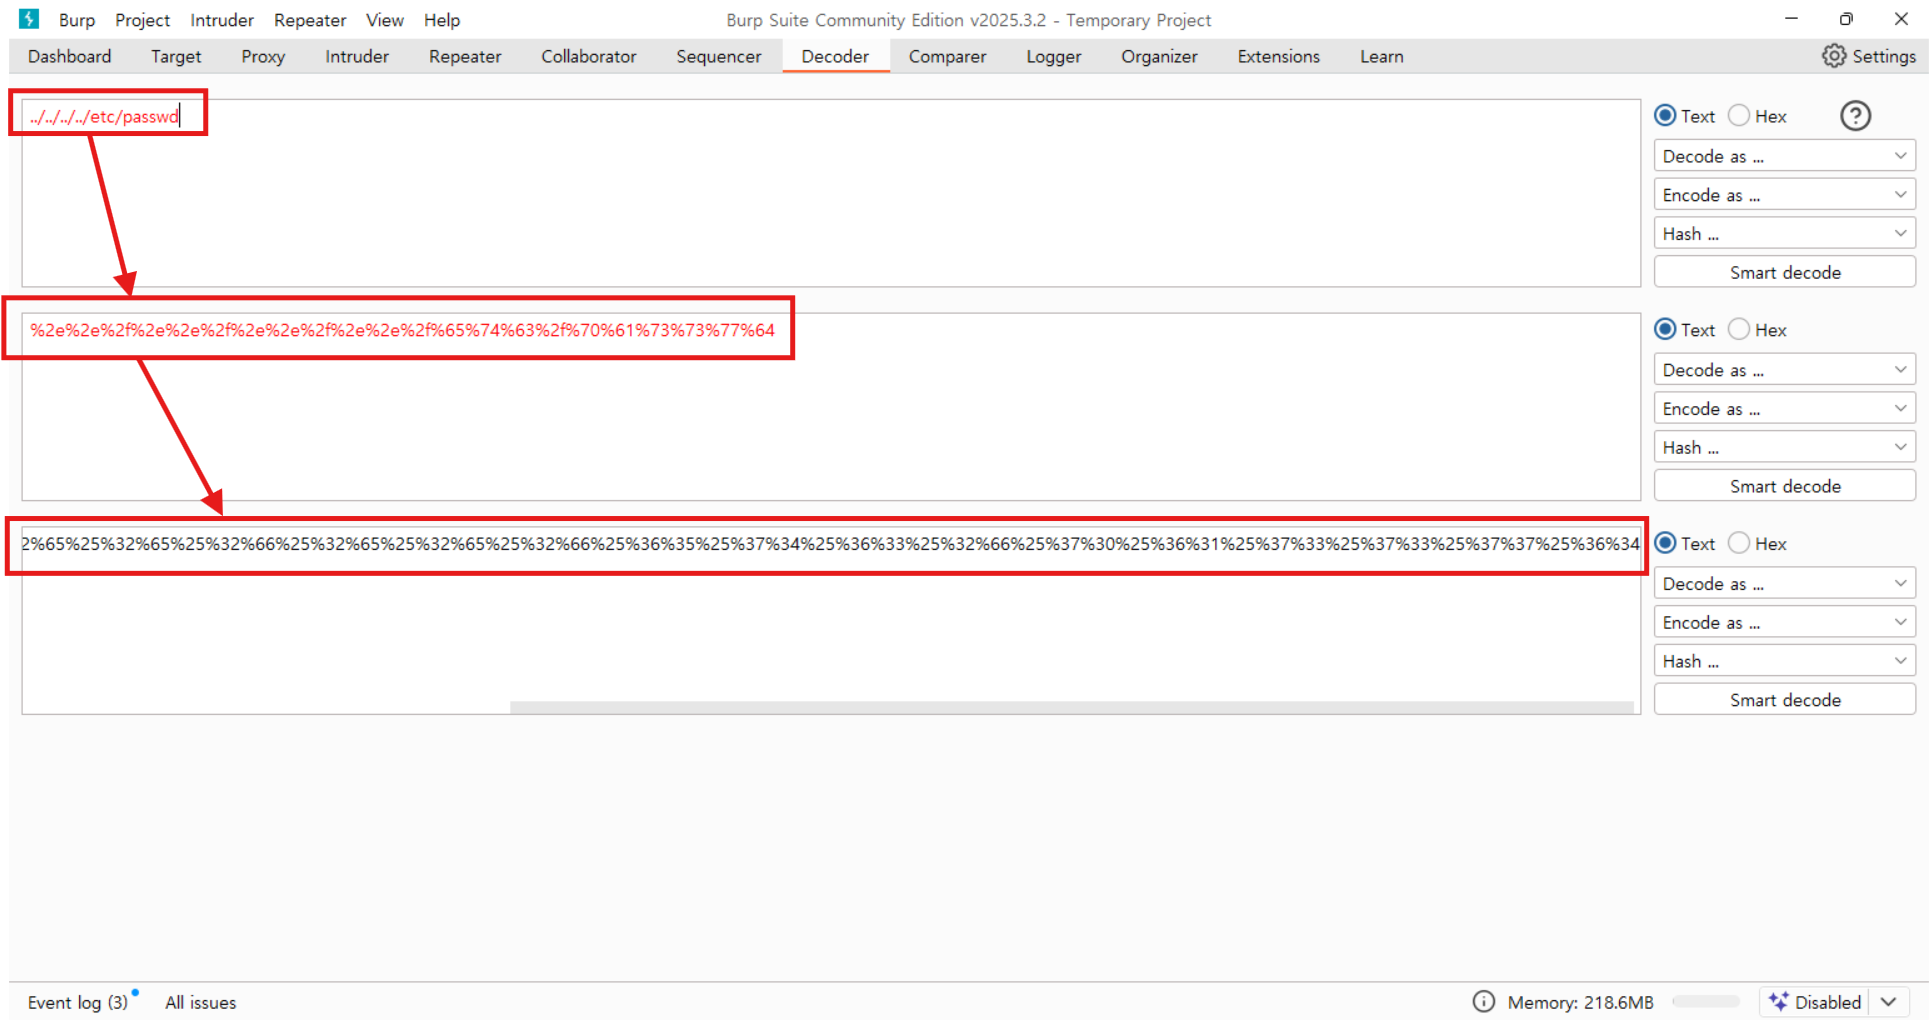The height and width of the screenshot is (1020, 1929).
Task: Select Hex radio for third decoder row
Action: click(x=1739, y=543)
